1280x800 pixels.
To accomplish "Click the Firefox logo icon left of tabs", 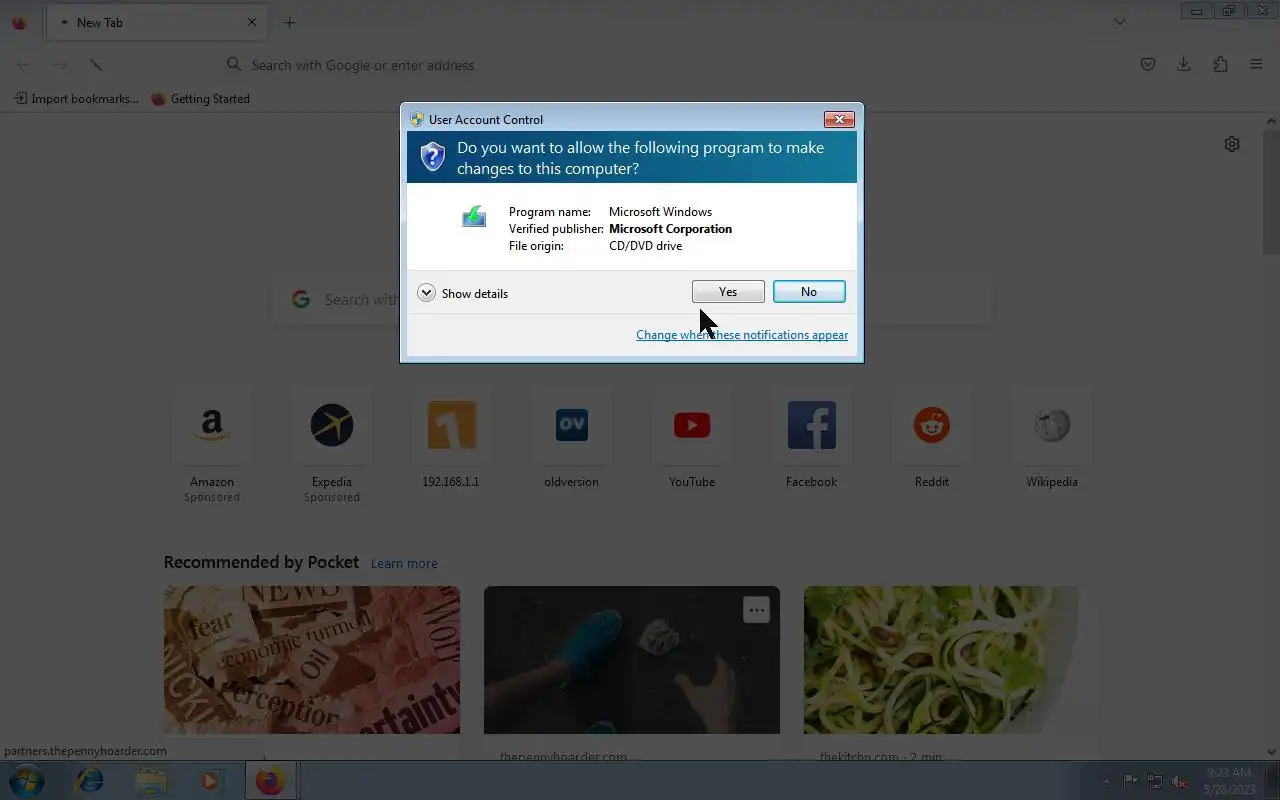I will tap(19, 22).
